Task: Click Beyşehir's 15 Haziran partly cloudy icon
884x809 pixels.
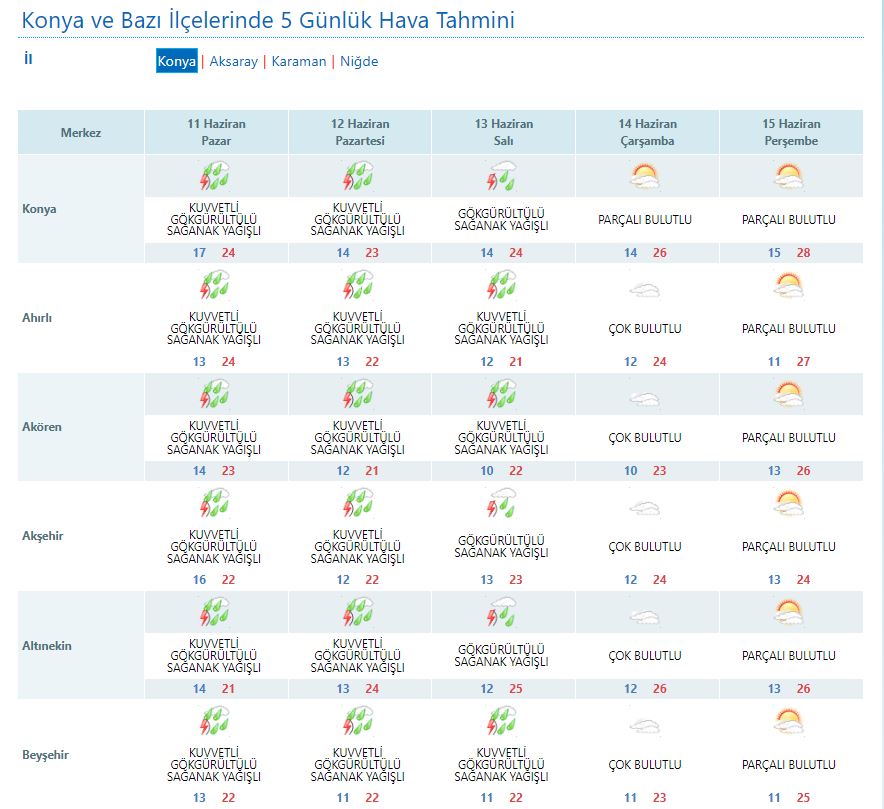Action: click(789, 721)
